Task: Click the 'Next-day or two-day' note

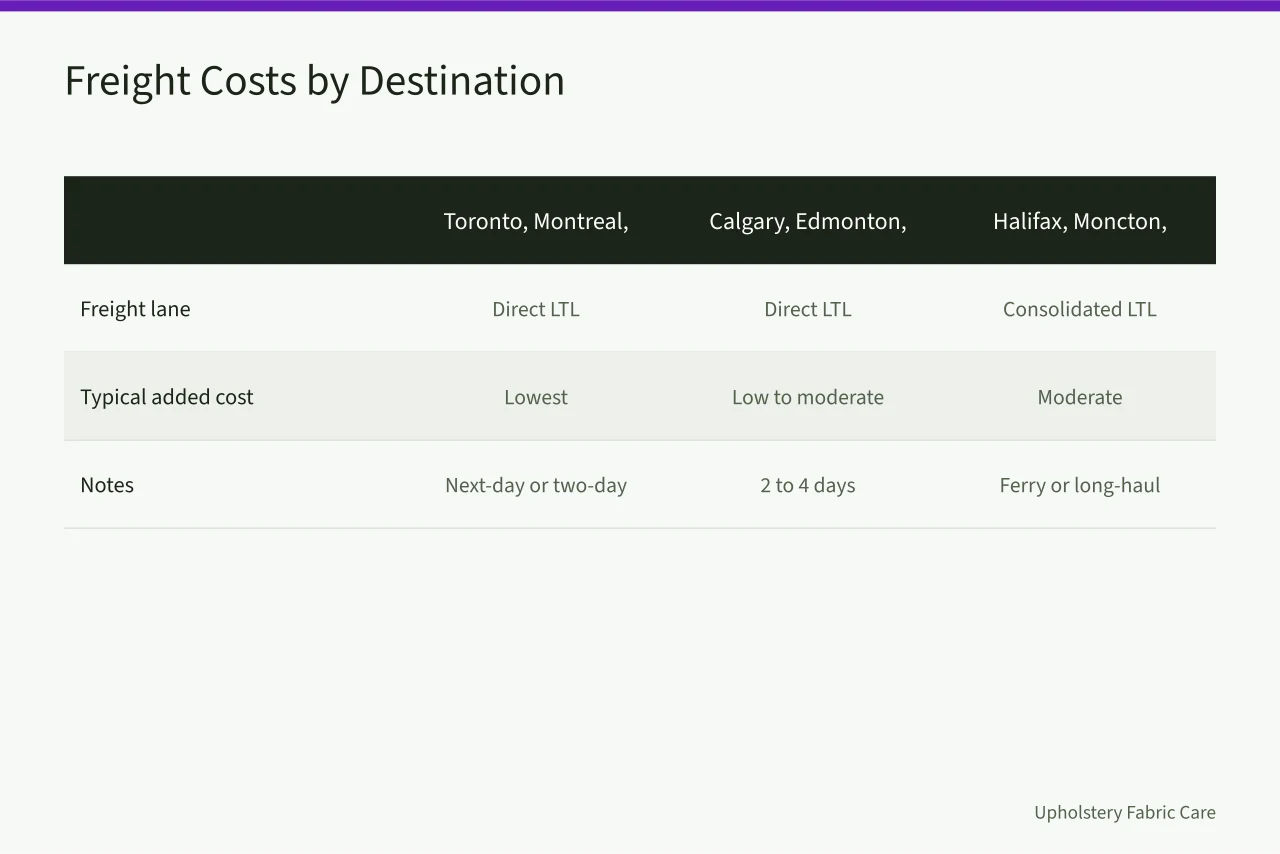Action: pyautogui.click(x=536, y=485)
